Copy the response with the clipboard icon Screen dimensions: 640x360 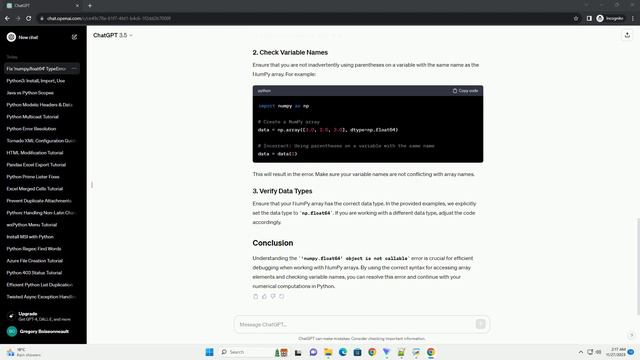point(256,296)
